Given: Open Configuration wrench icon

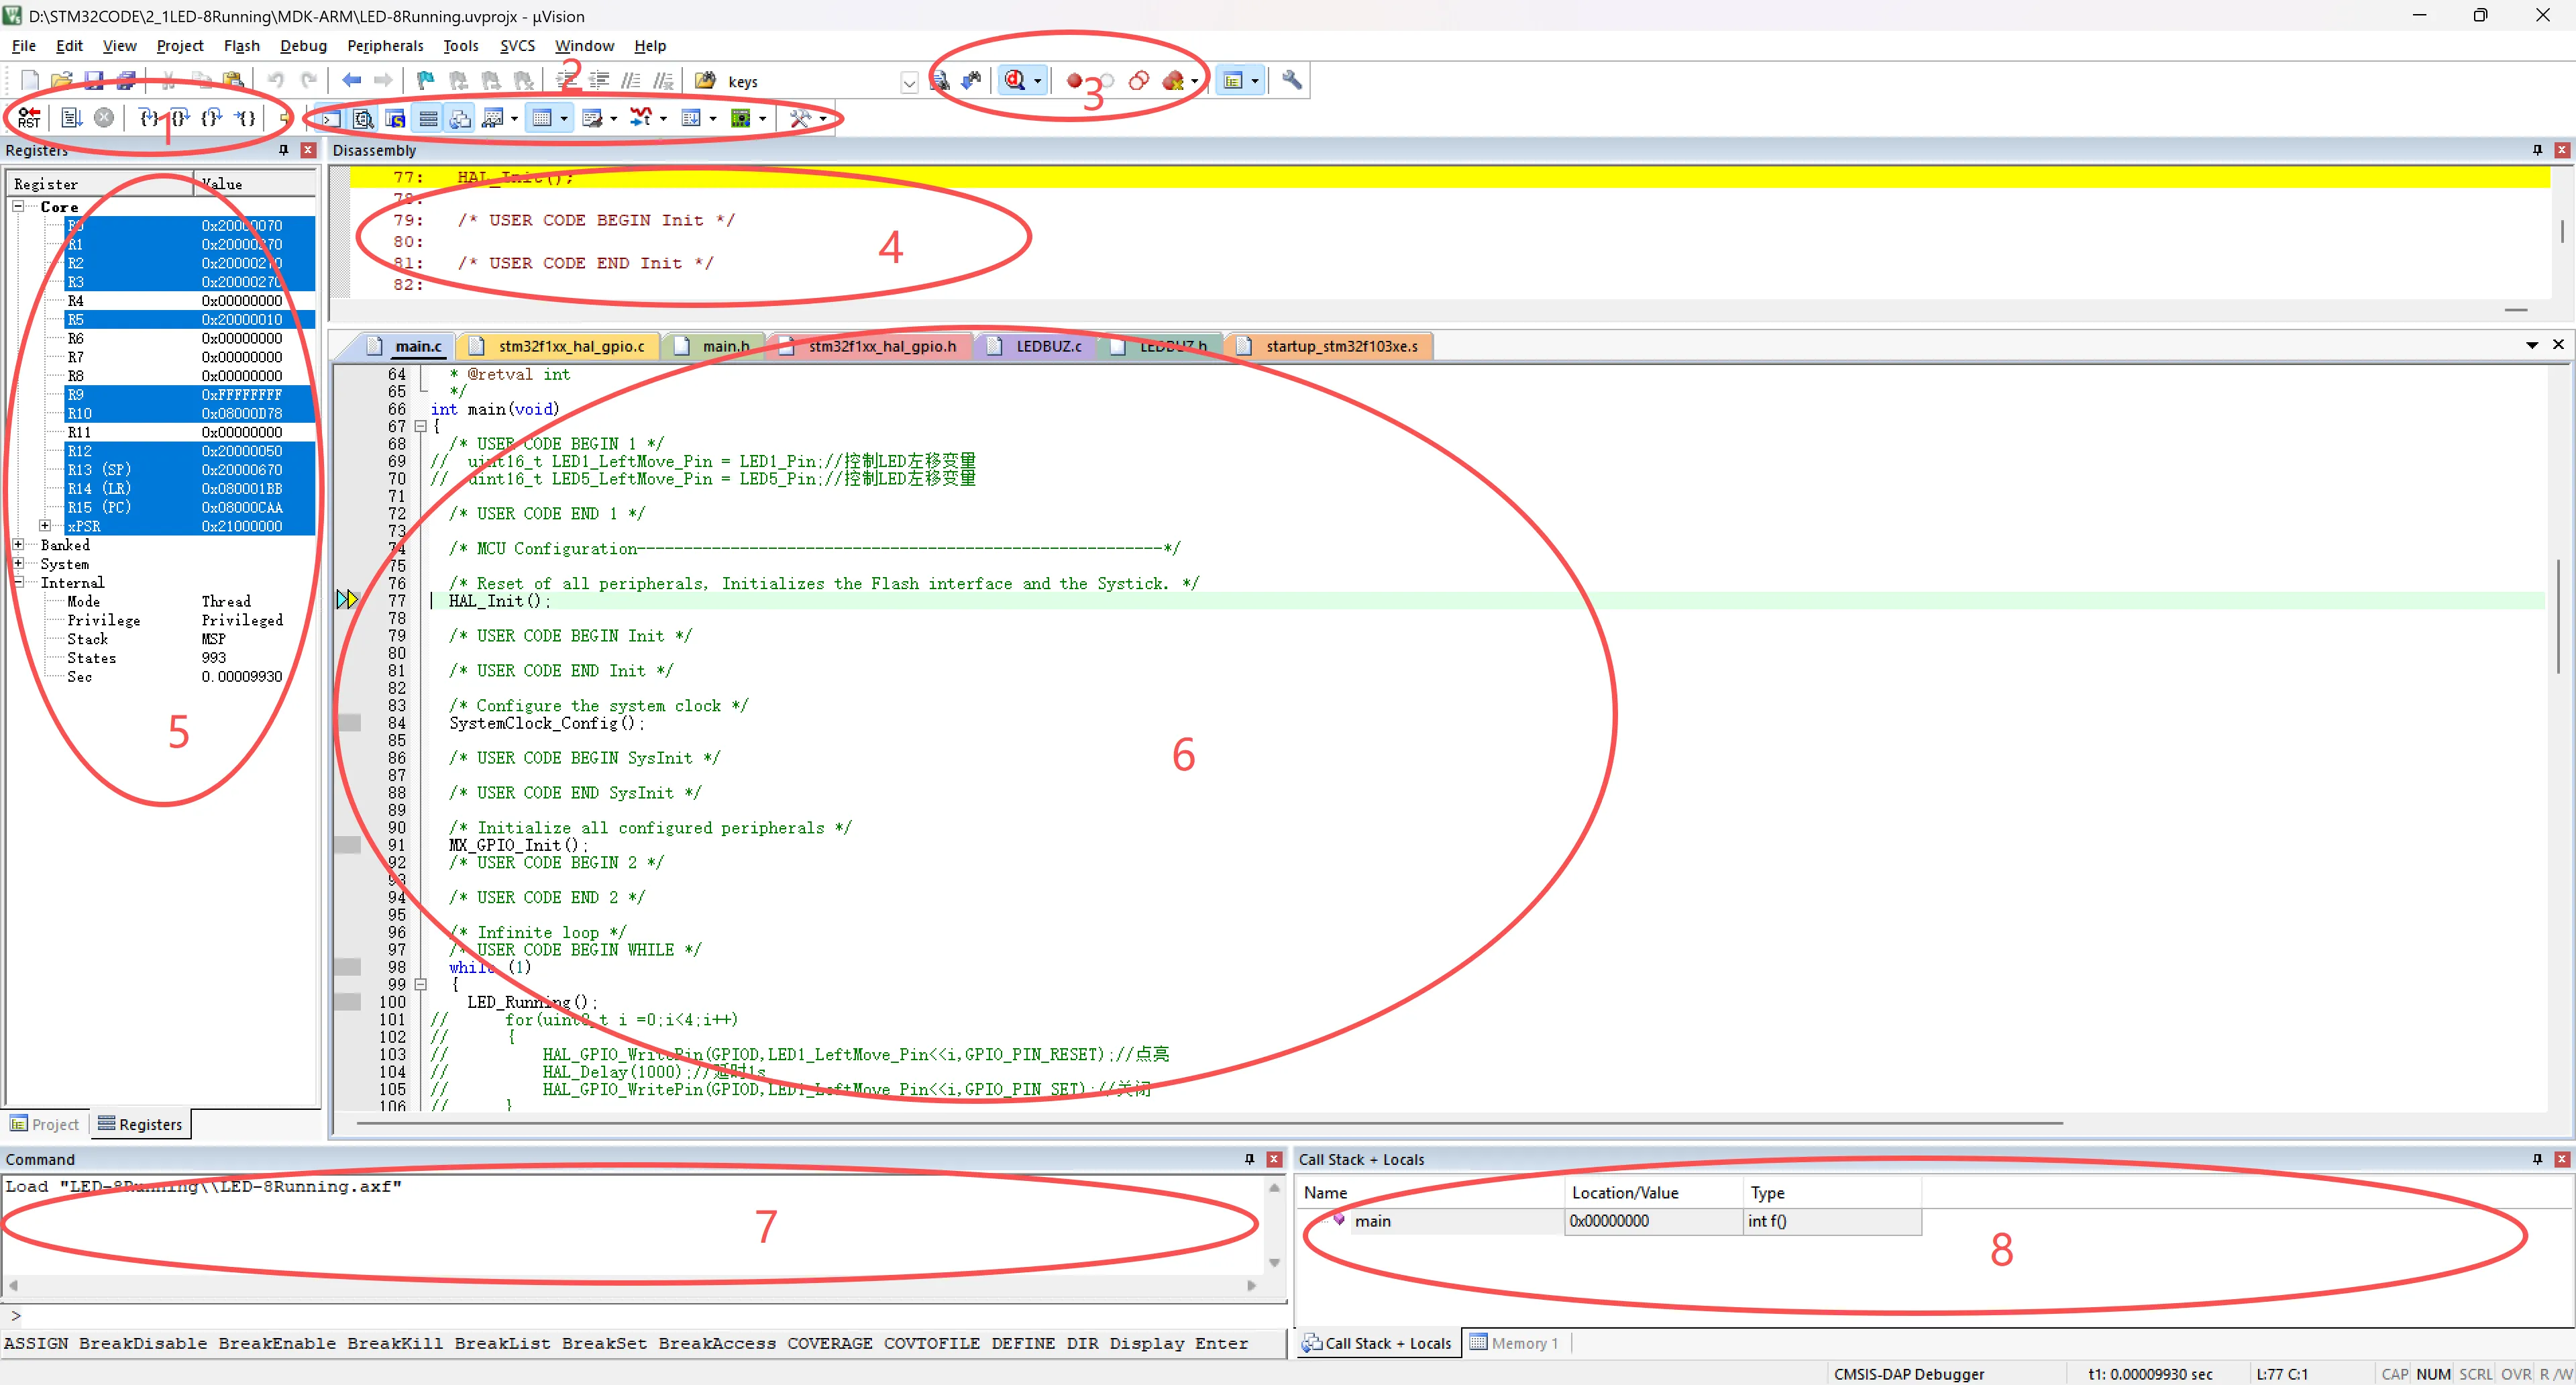Looking at the screenshot, I should pyautogui.click(x=1291, y=81).
